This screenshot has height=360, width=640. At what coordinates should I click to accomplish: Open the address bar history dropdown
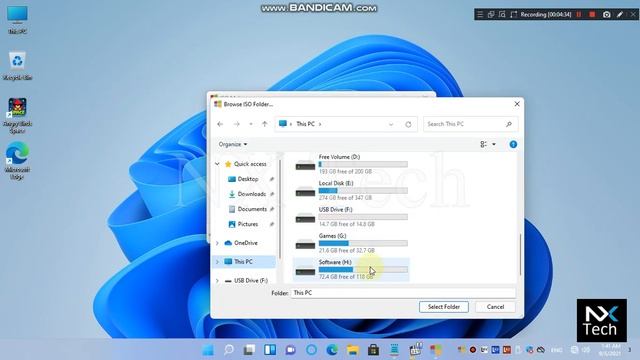point(391,124)
